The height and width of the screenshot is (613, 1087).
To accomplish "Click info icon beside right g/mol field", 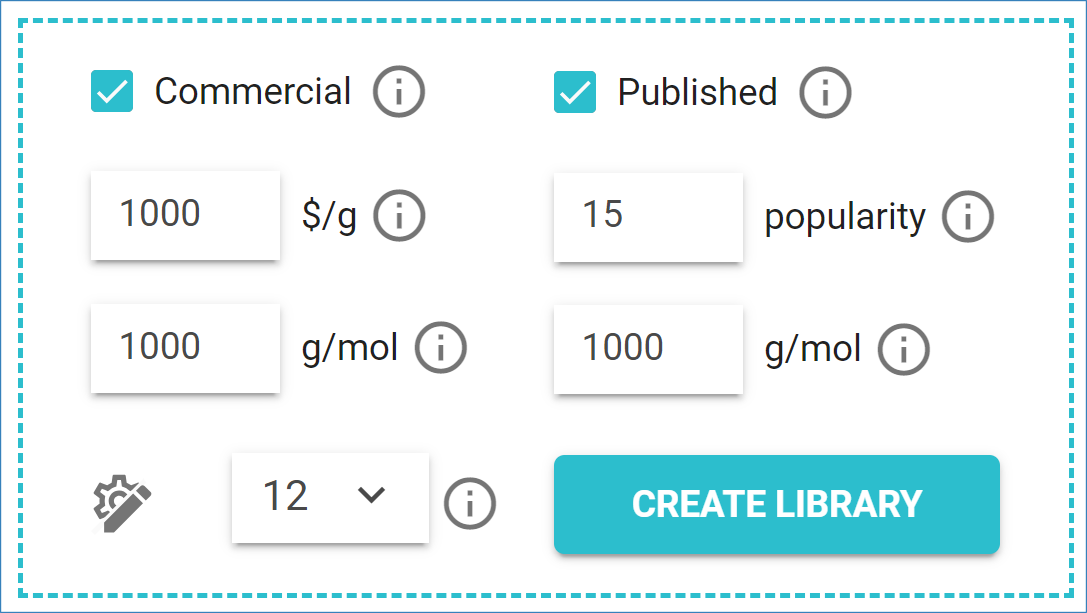I will click(903, 349).
